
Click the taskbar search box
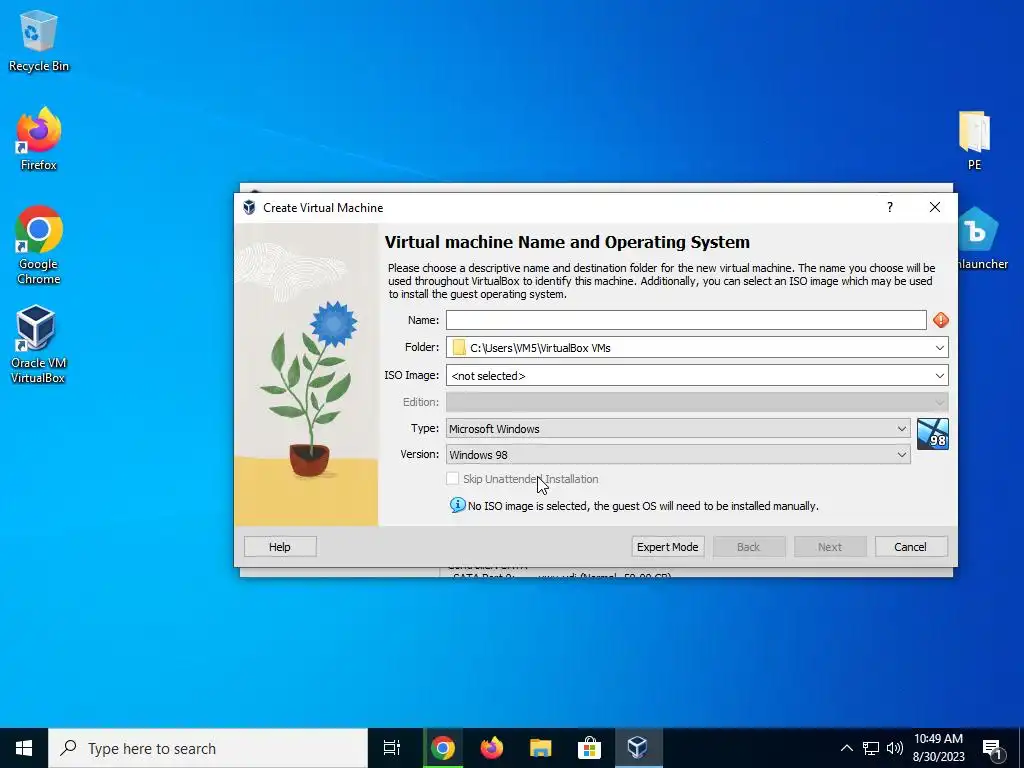tap(208, 748)
